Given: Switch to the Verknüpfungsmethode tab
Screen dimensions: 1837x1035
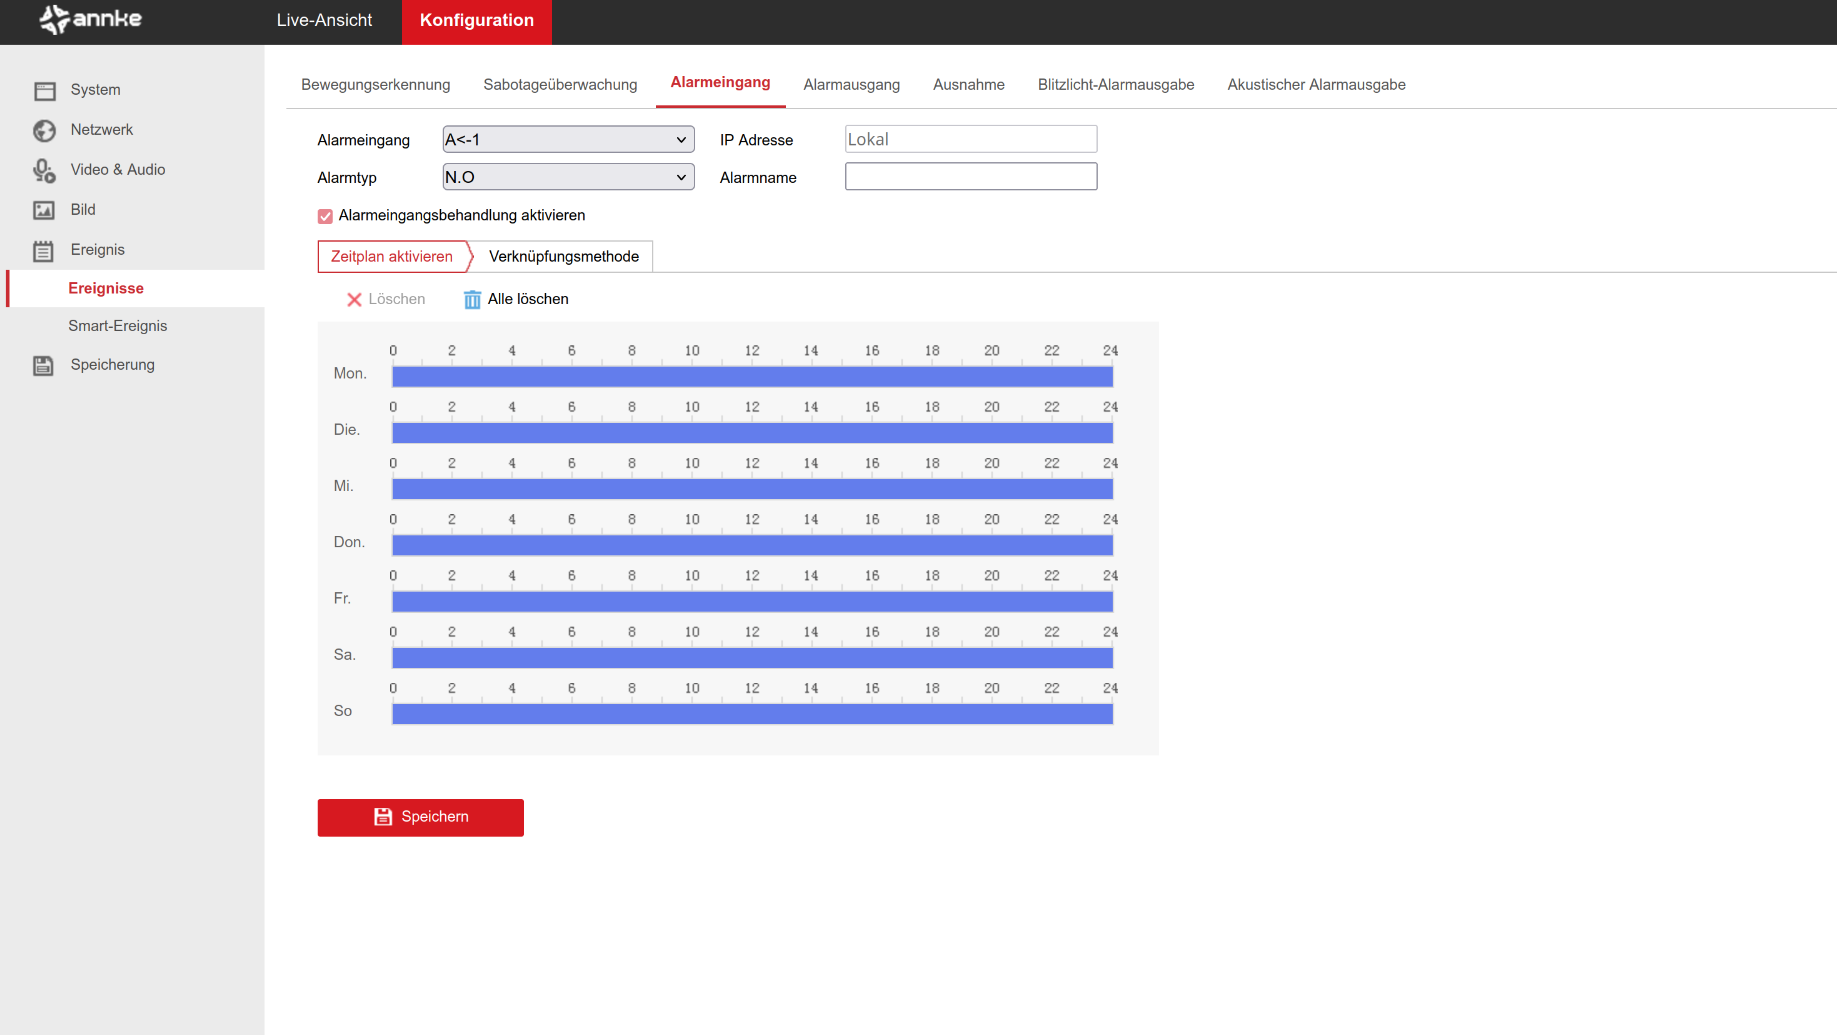Looking at the screenshot, I should click(563, 257).
